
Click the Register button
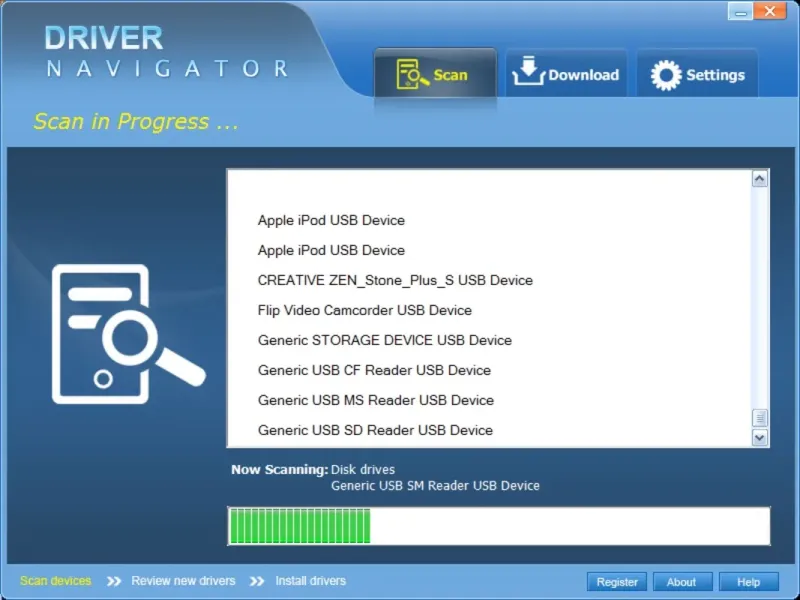[617, 582]
